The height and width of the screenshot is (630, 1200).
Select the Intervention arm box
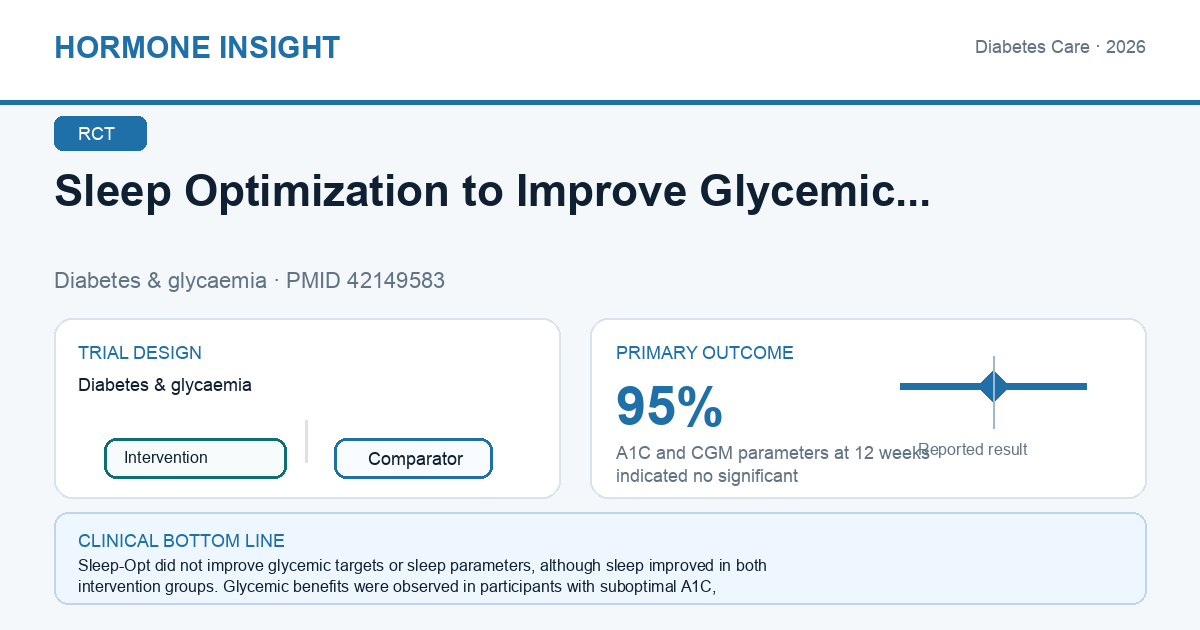196,458
